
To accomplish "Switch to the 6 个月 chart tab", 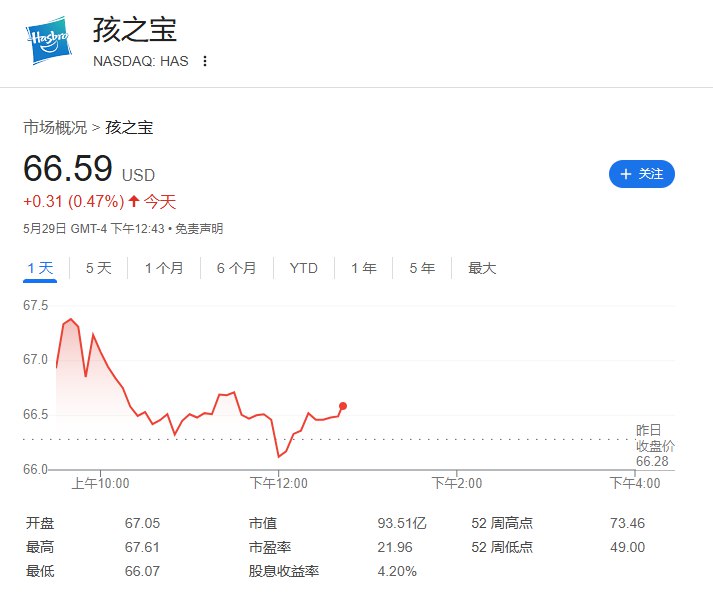I will pyautogui.click(x=236, y=268).
